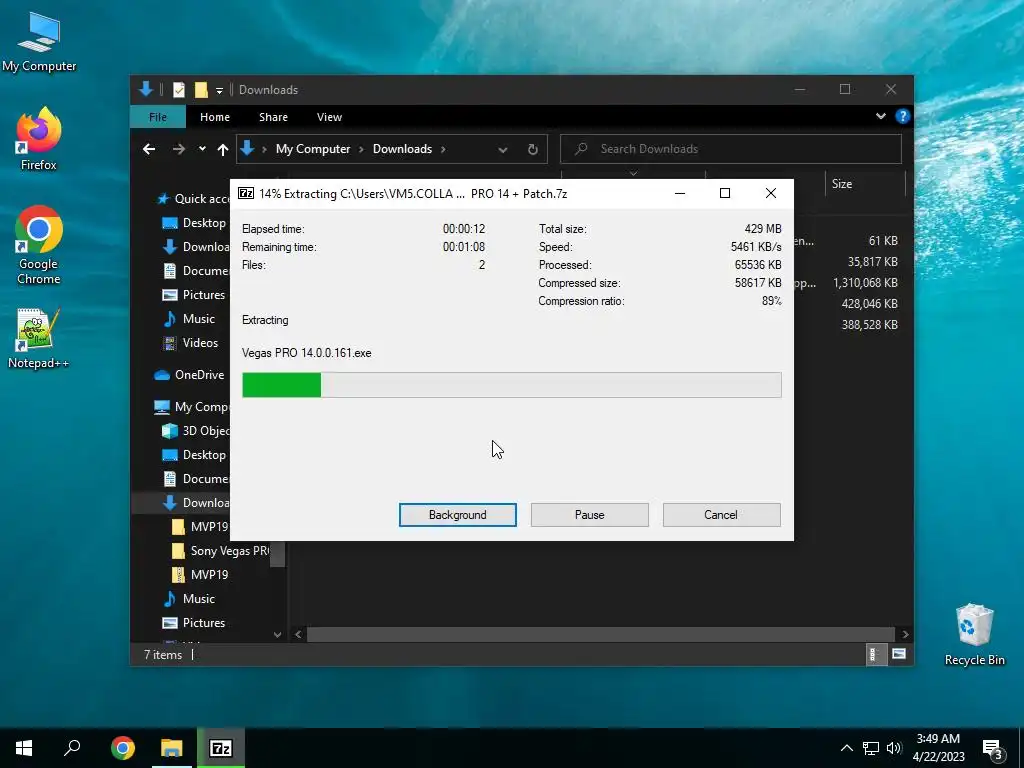The width and height of the screenshot is (1024, 768).
Task: Switch to File Explorer taskbar icon
Action: click(x=172, y=748)
